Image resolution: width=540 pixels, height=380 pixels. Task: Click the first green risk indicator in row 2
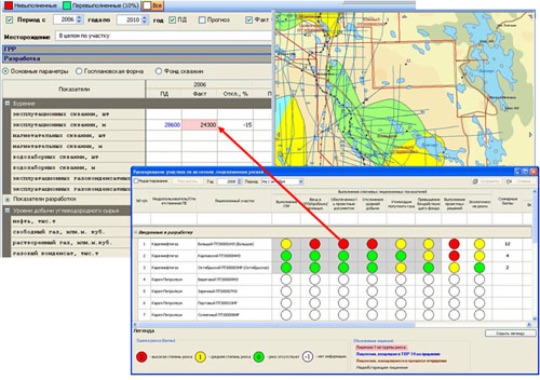coord(286,256)
